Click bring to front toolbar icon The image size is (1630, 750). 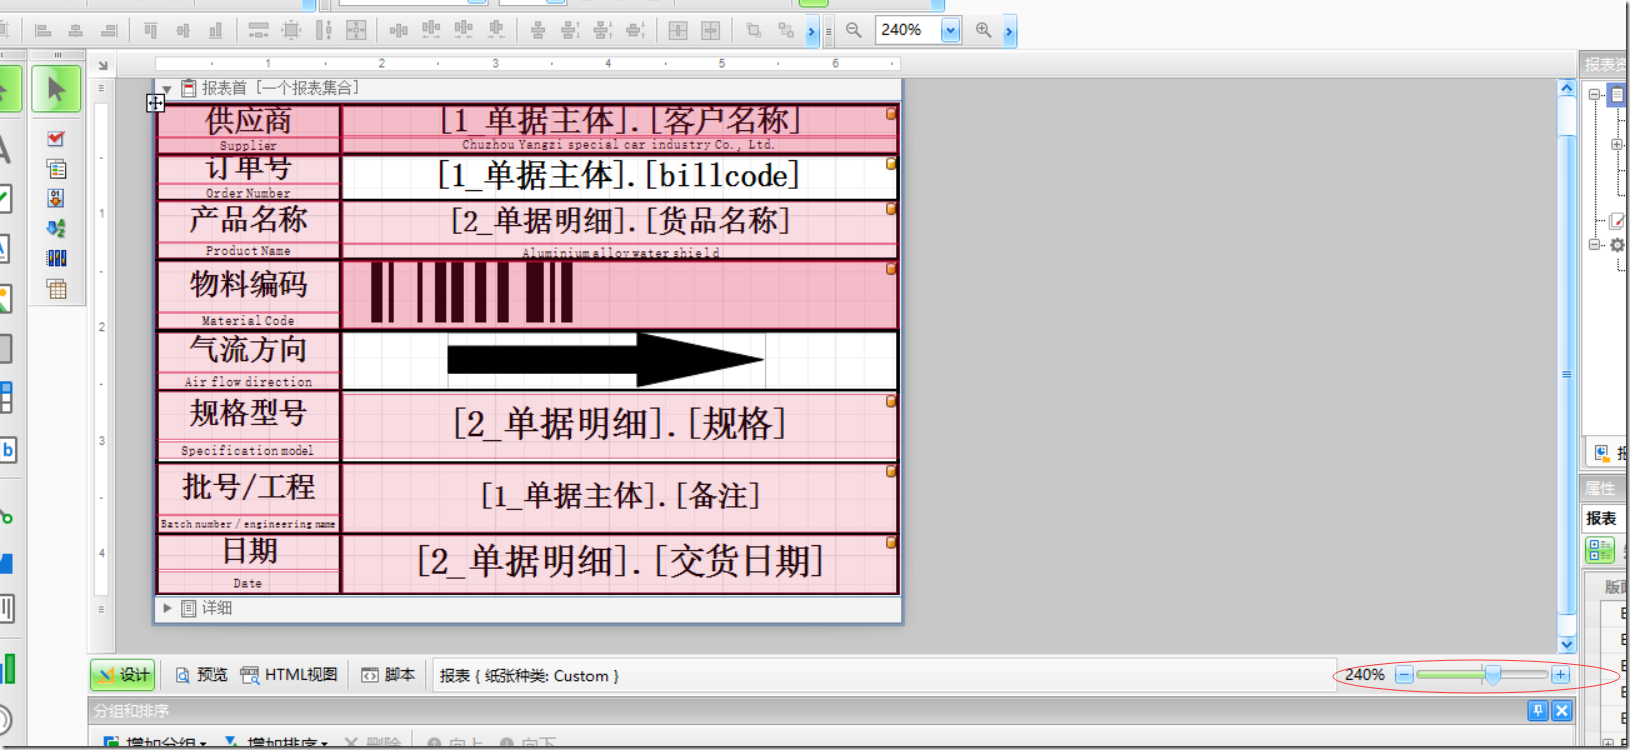click(754, 31)
